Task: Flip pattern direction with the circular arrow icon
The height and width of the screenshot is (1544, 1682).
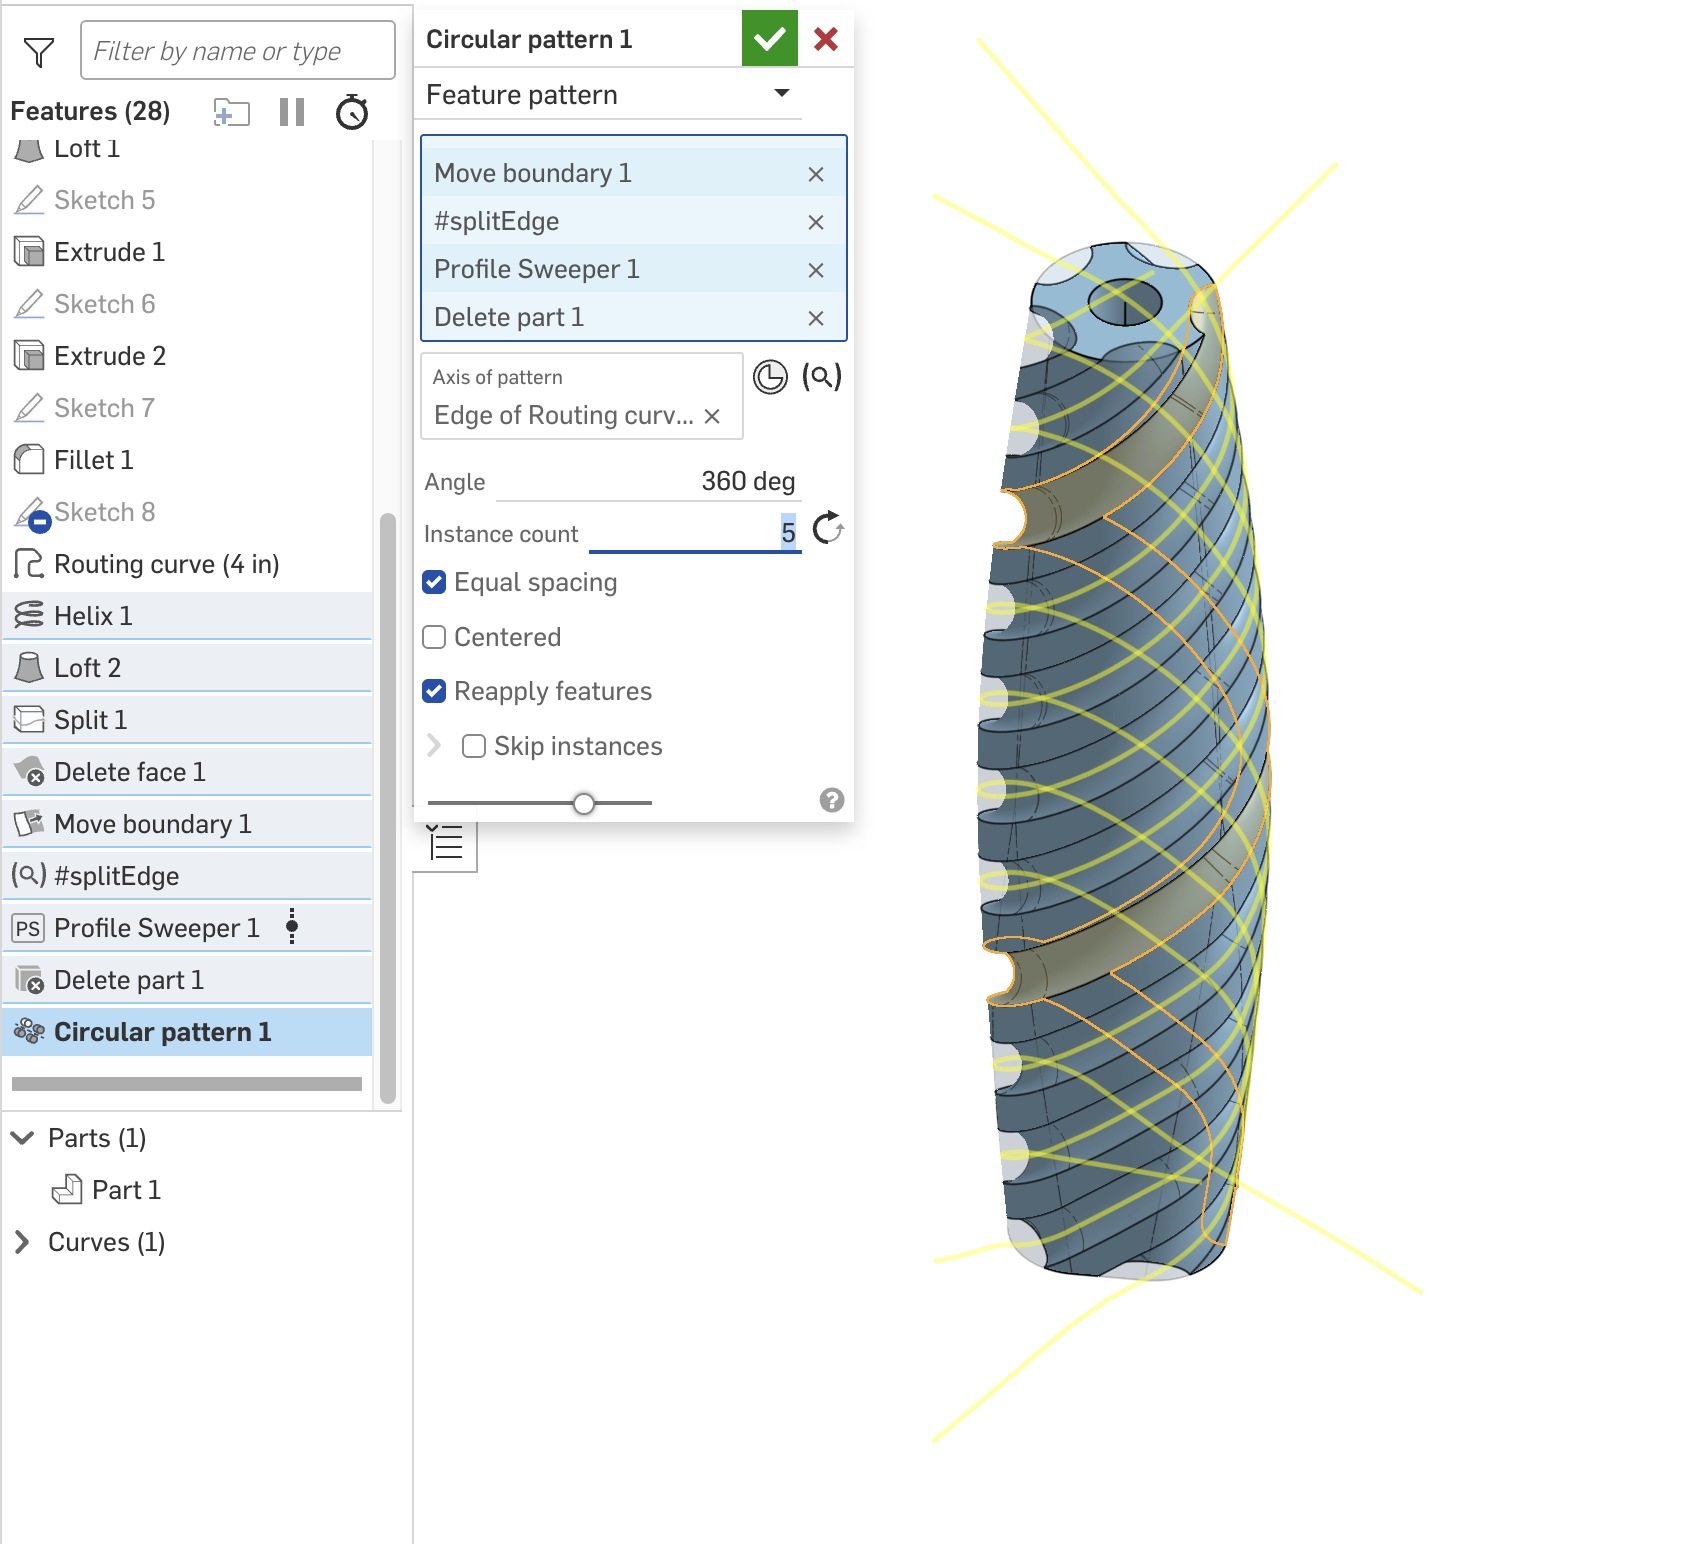Action: [828, 528]
